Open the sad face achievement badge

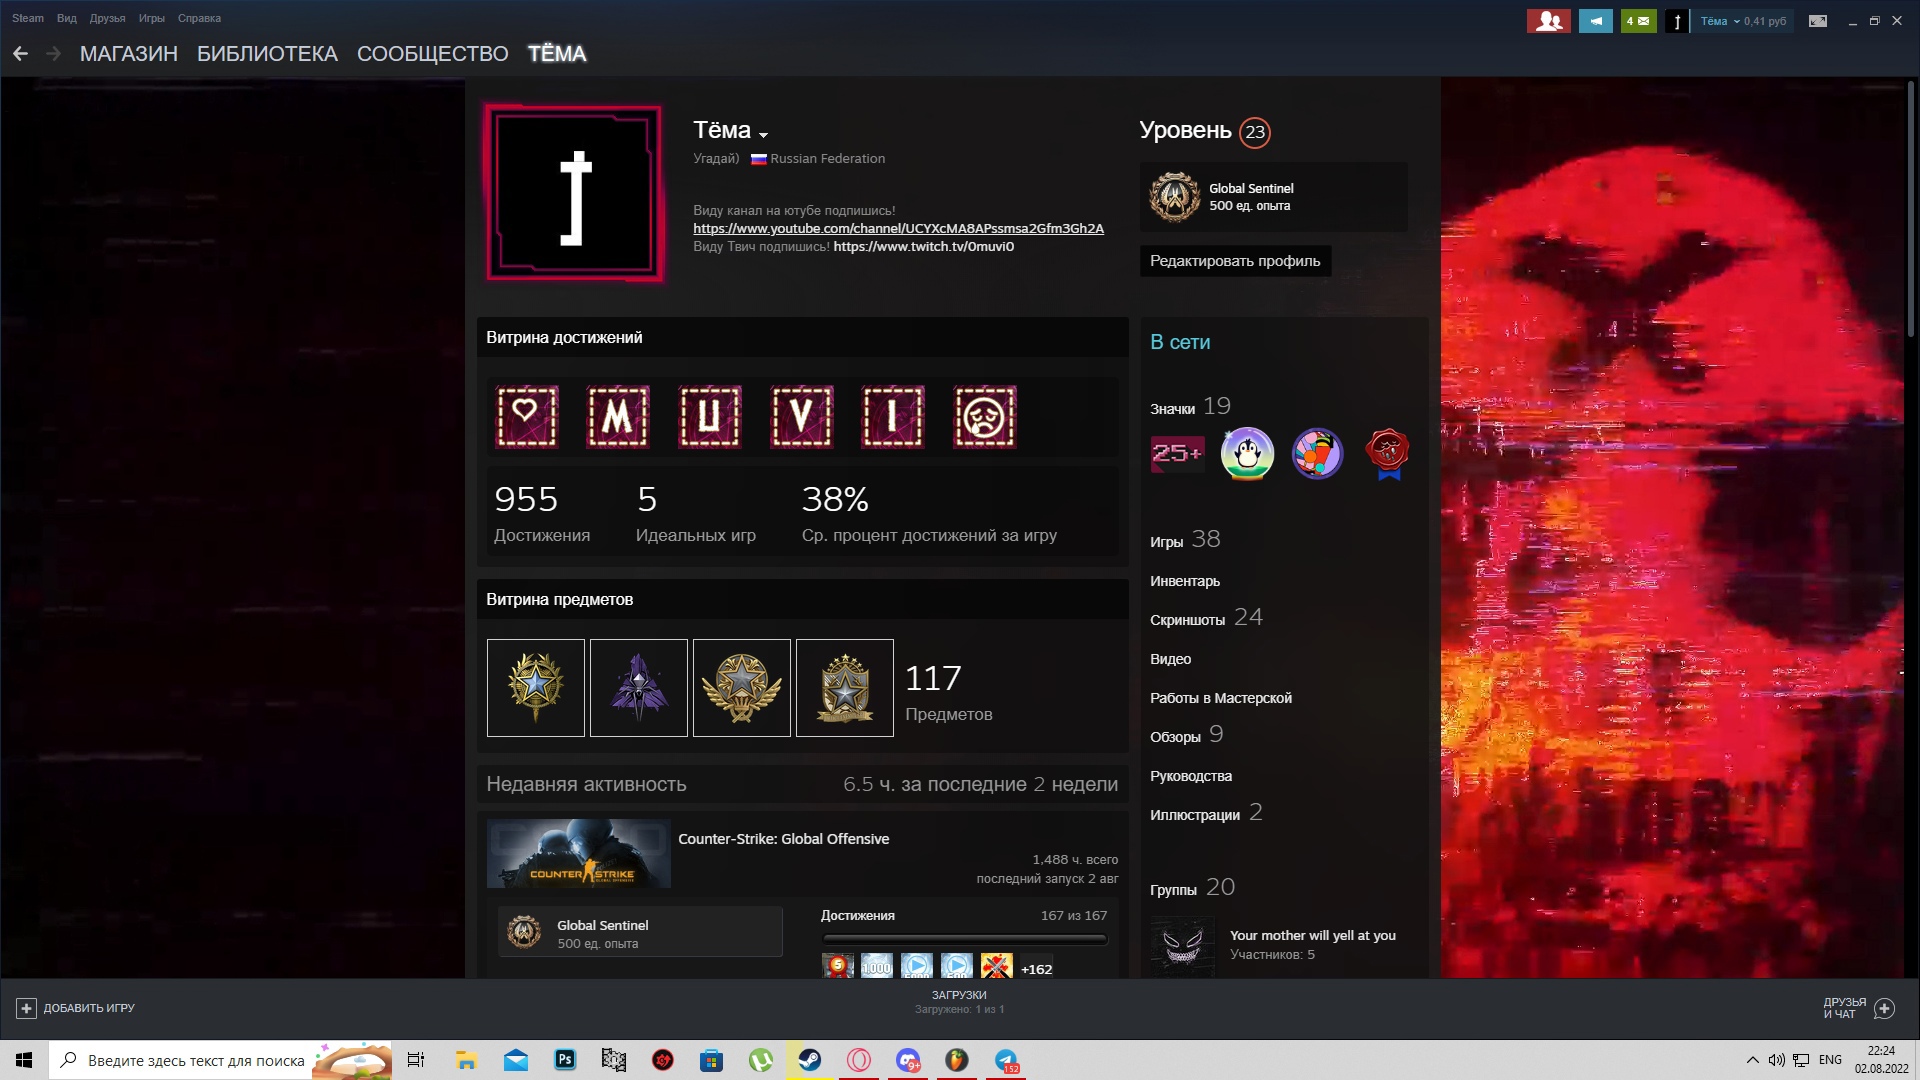pos(985,417)
